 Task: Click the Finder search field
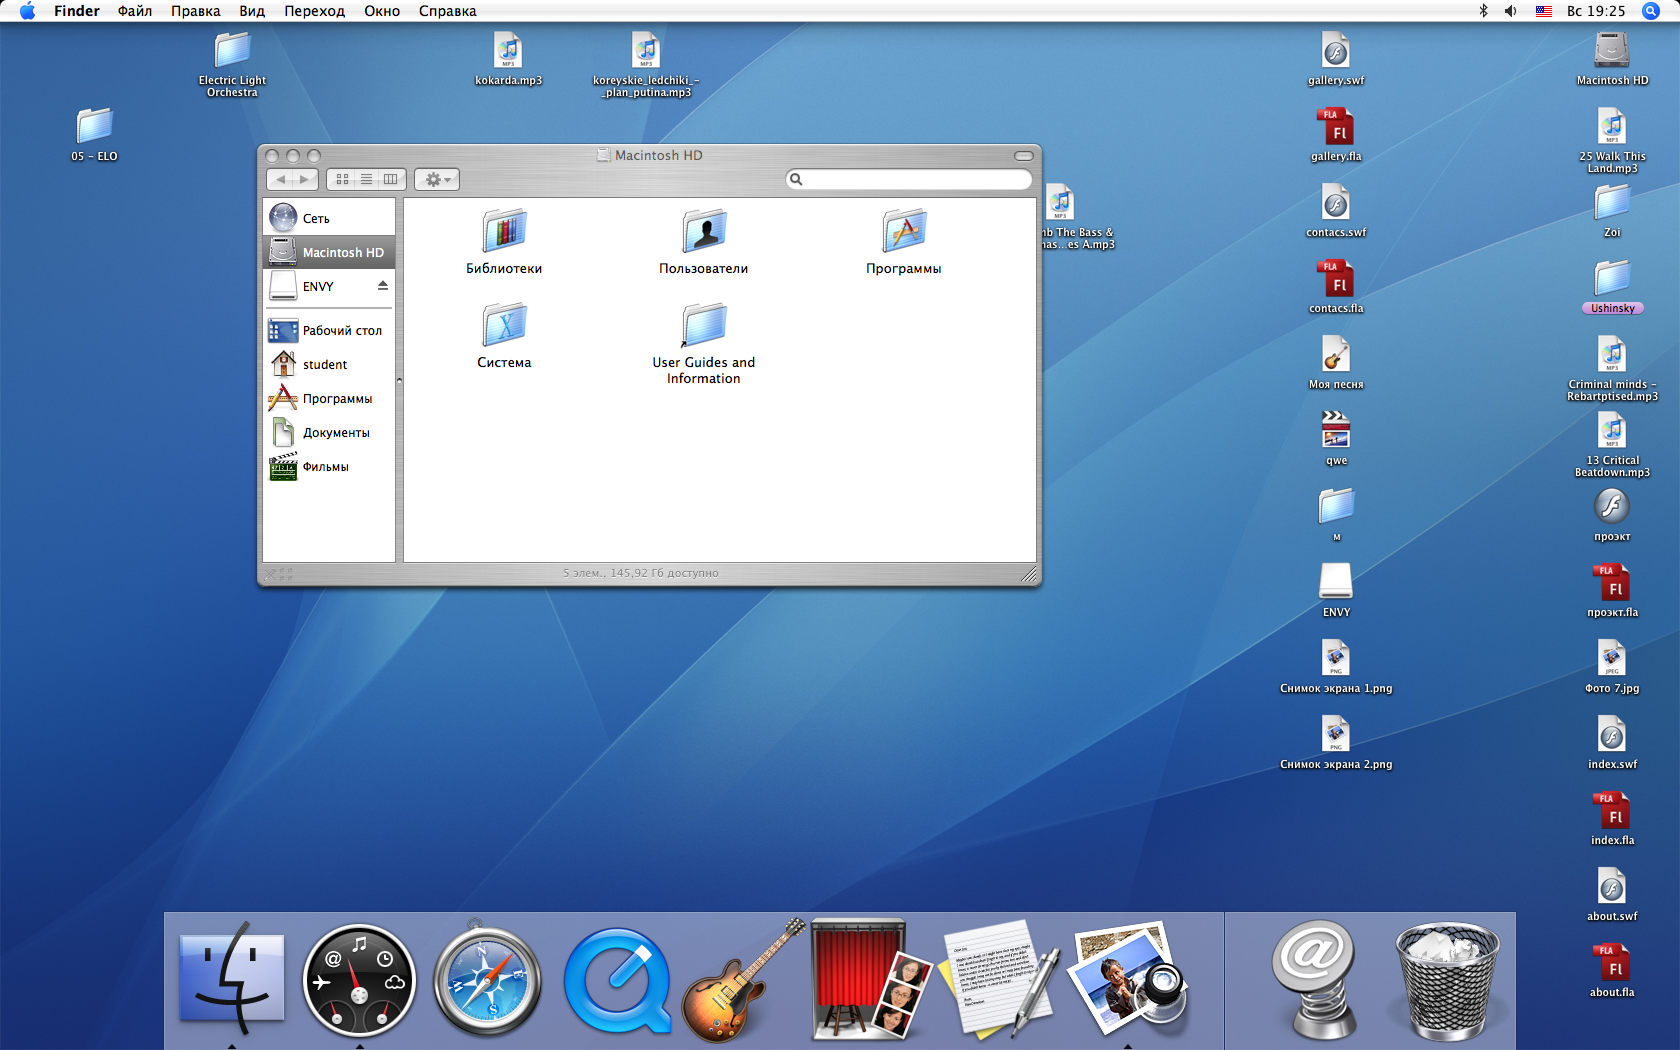click(x=909, y=179)
